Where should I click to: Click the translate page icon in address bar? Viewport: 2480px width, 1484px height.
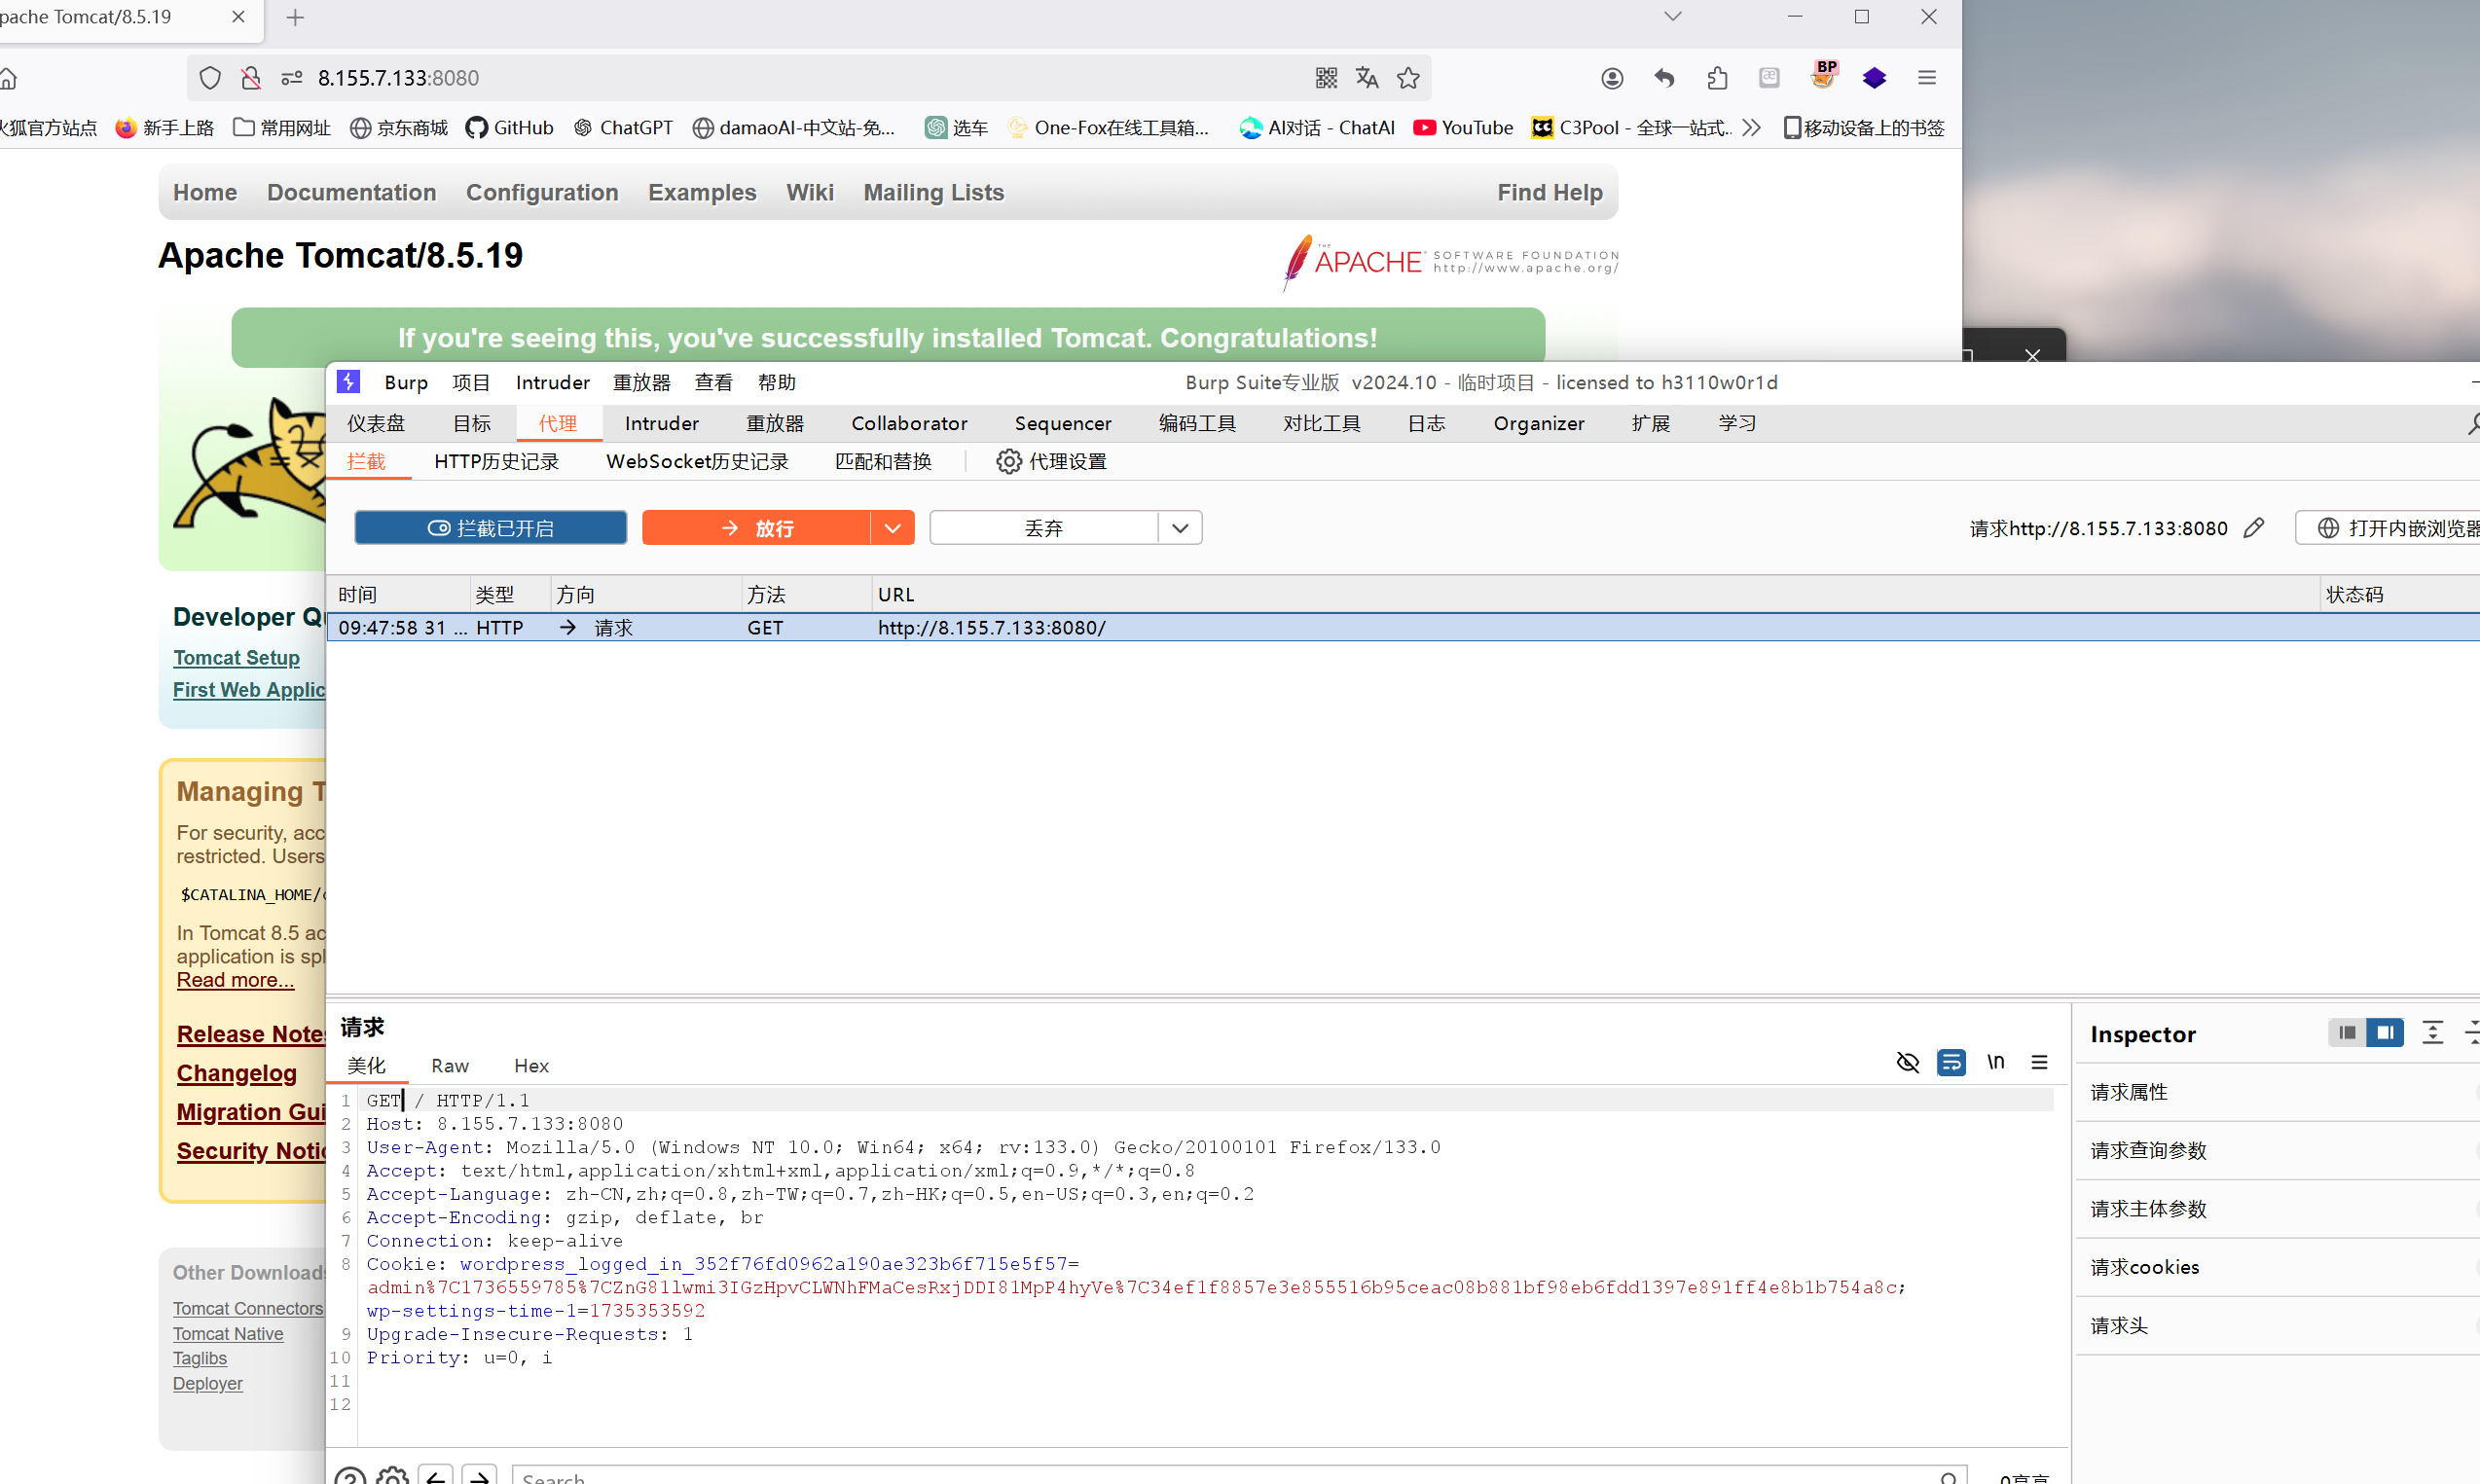coord(1367,78)
